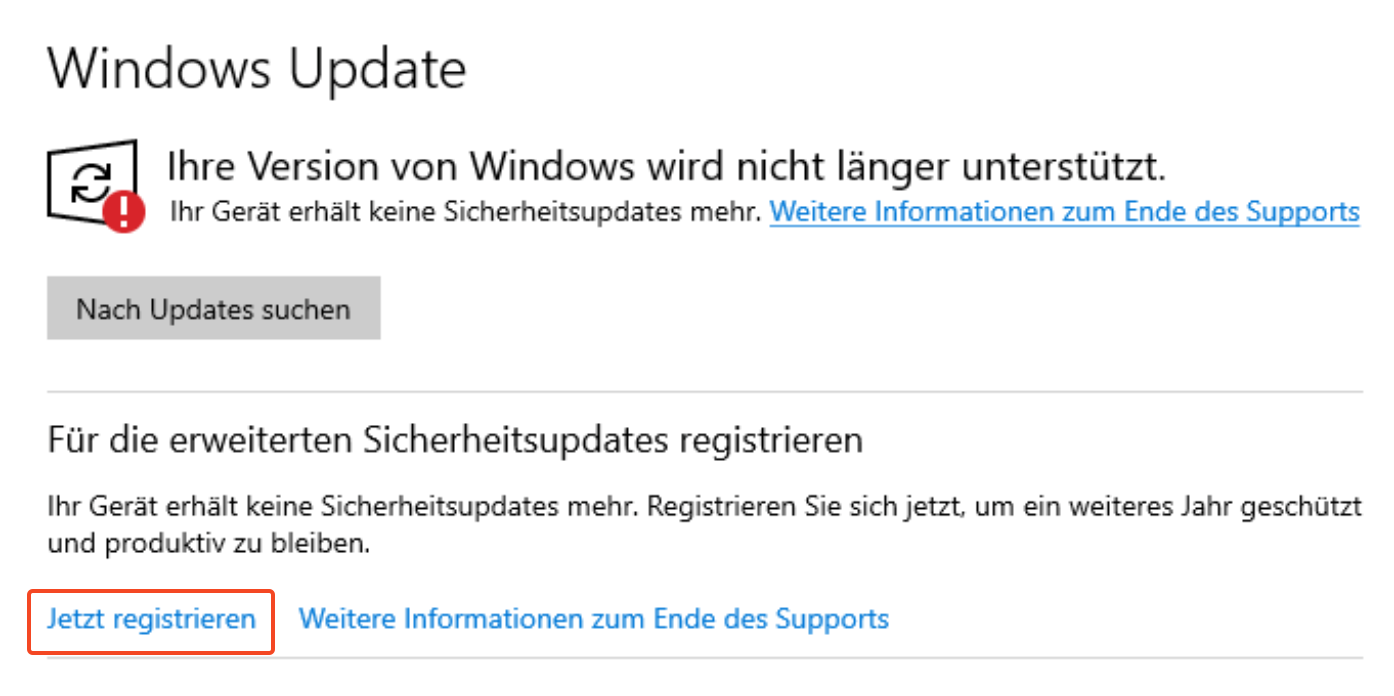Viewport: 1394px width, 696px height.
Task: Open the top "Weitere Informationen zum Ende des Supports" link
Action: pyautogui.click(x=1064, y=212)
